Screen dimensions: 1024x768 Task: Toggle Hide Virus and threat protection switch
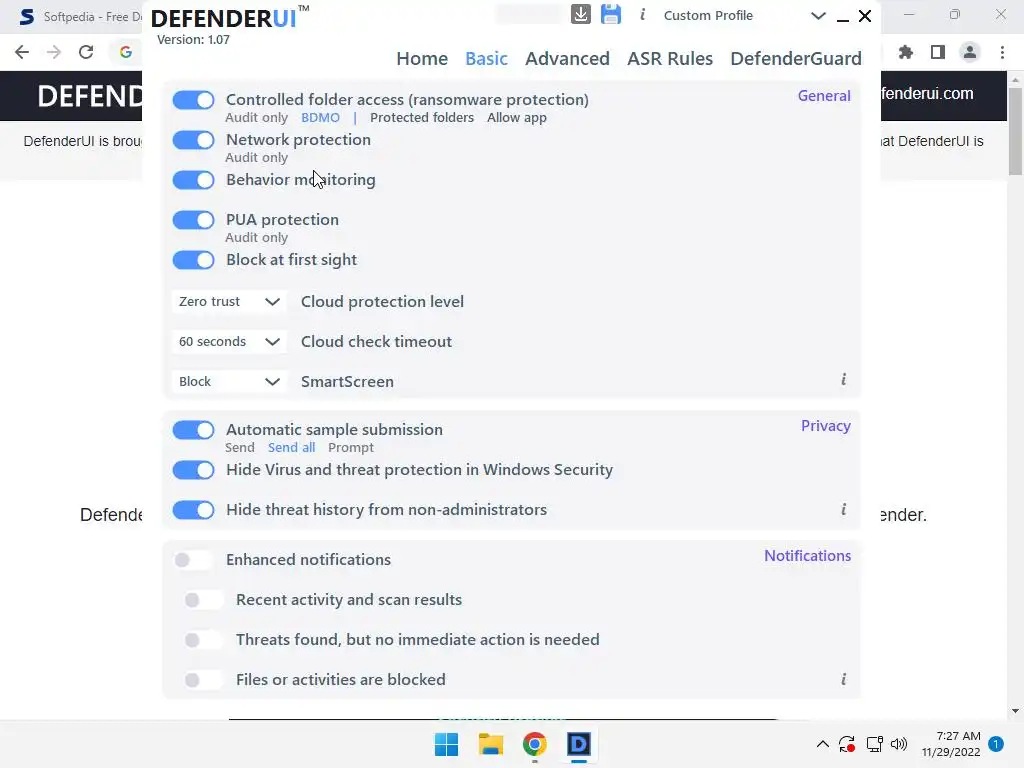[x=193, y=470]
